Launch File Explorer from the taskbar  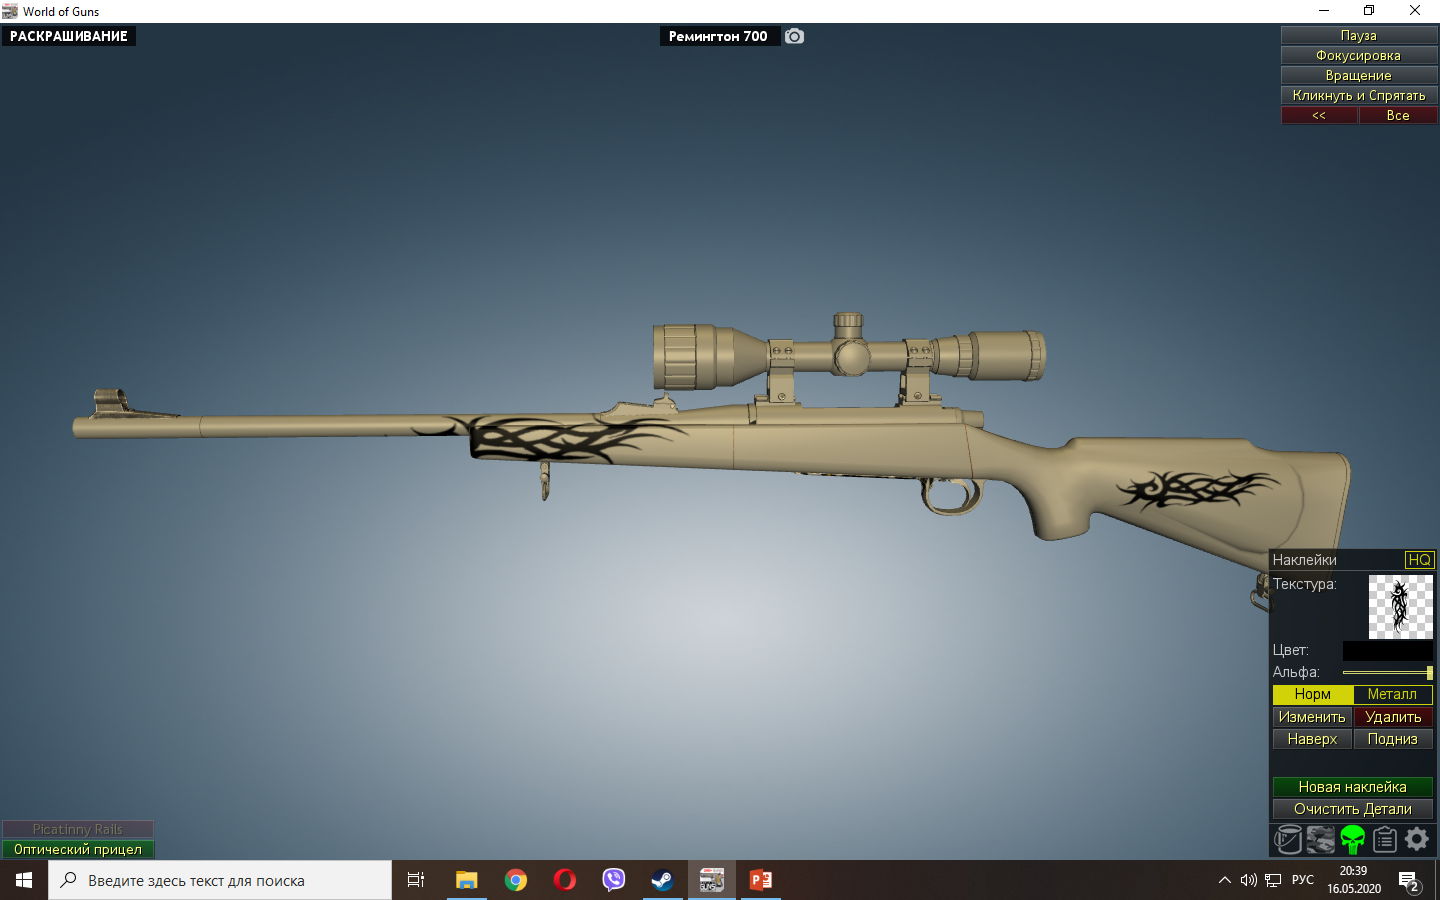coord(466,880)
